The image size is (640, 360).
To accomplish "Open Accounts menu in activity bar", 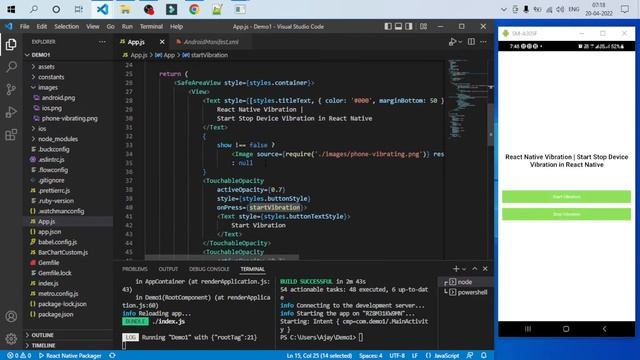I will click(11, 316).
